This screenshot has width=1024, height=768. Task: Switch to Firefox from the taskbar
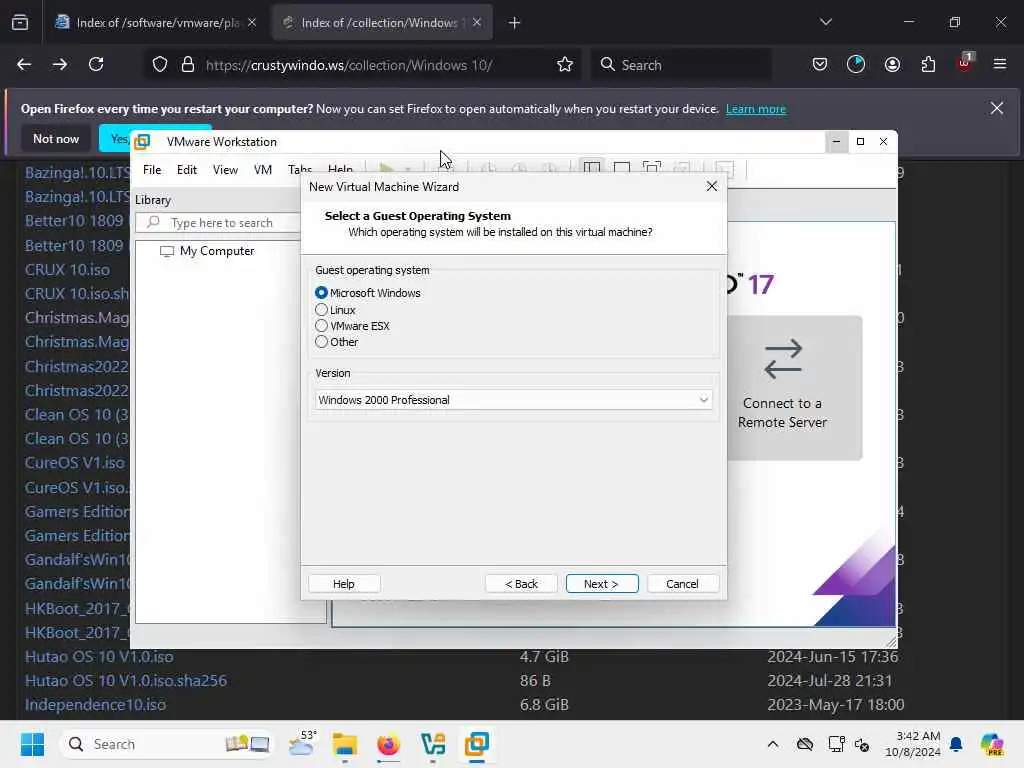tap(389, 744)
